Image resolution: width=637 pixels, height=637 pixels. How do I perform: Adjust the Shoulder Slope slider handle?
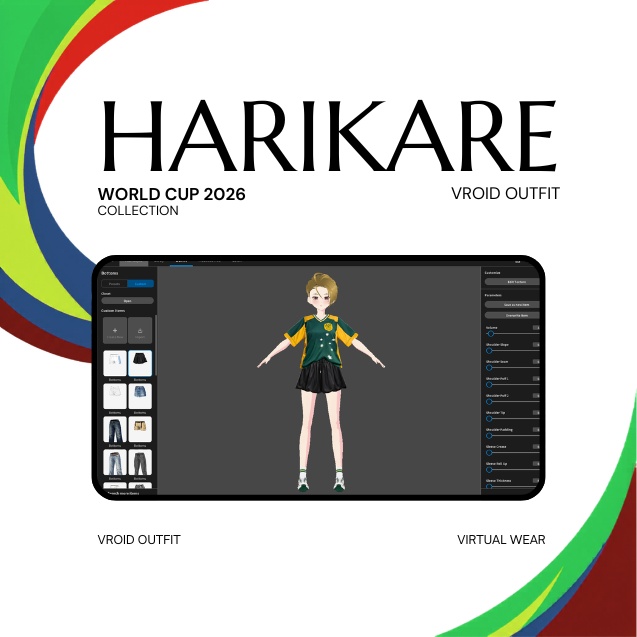point(489,351)
